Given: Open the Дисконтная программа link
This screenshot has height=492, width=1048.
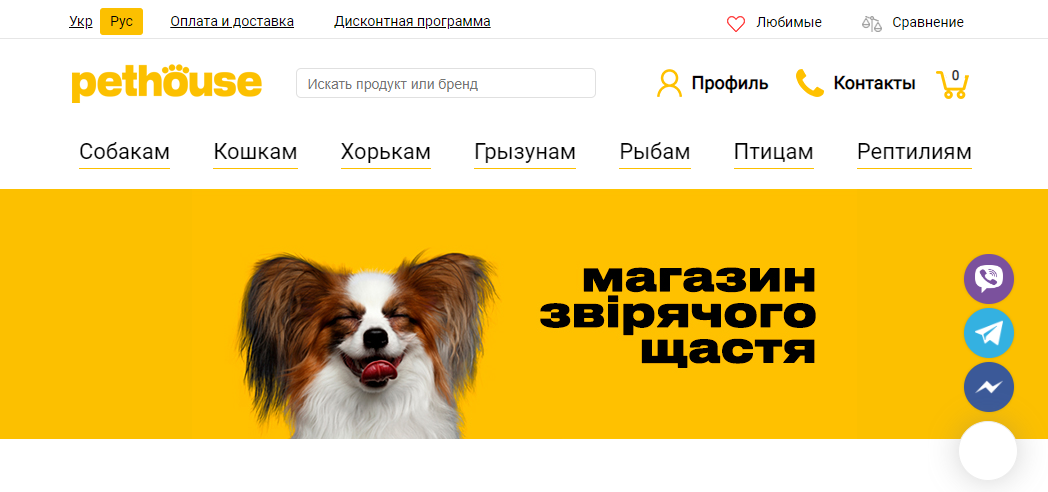Looking at the screenshot, I should click(x=412, y=21).
